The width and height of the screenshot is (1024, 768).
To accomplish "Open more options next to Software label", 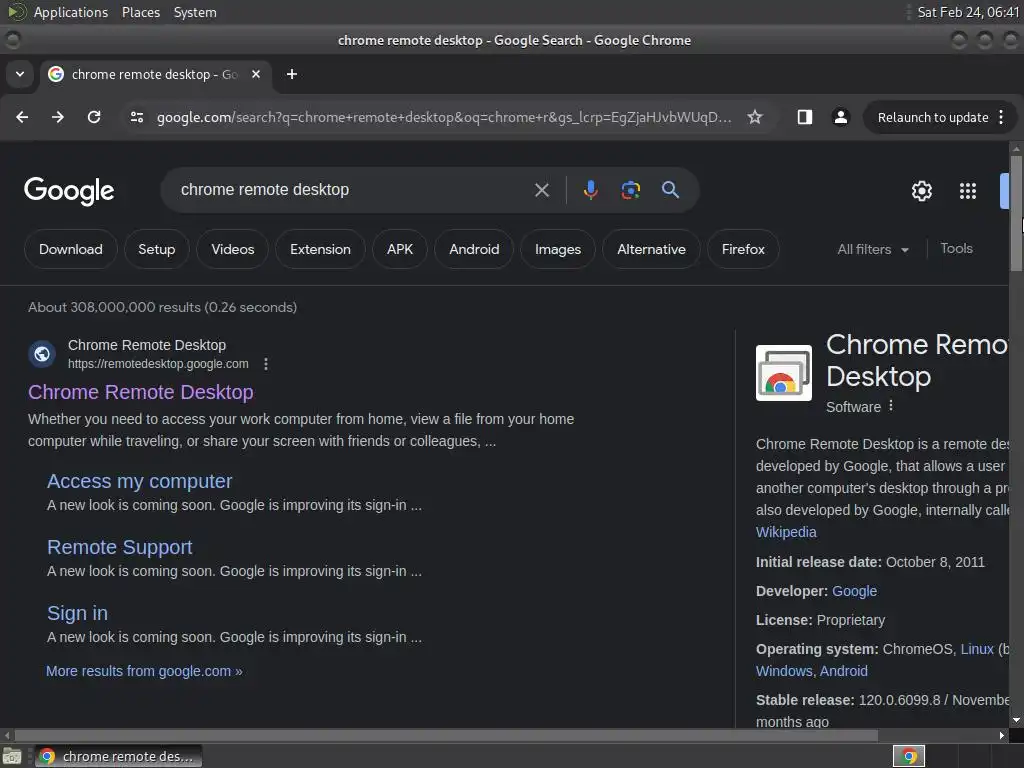I will click(x=891, y=406).
